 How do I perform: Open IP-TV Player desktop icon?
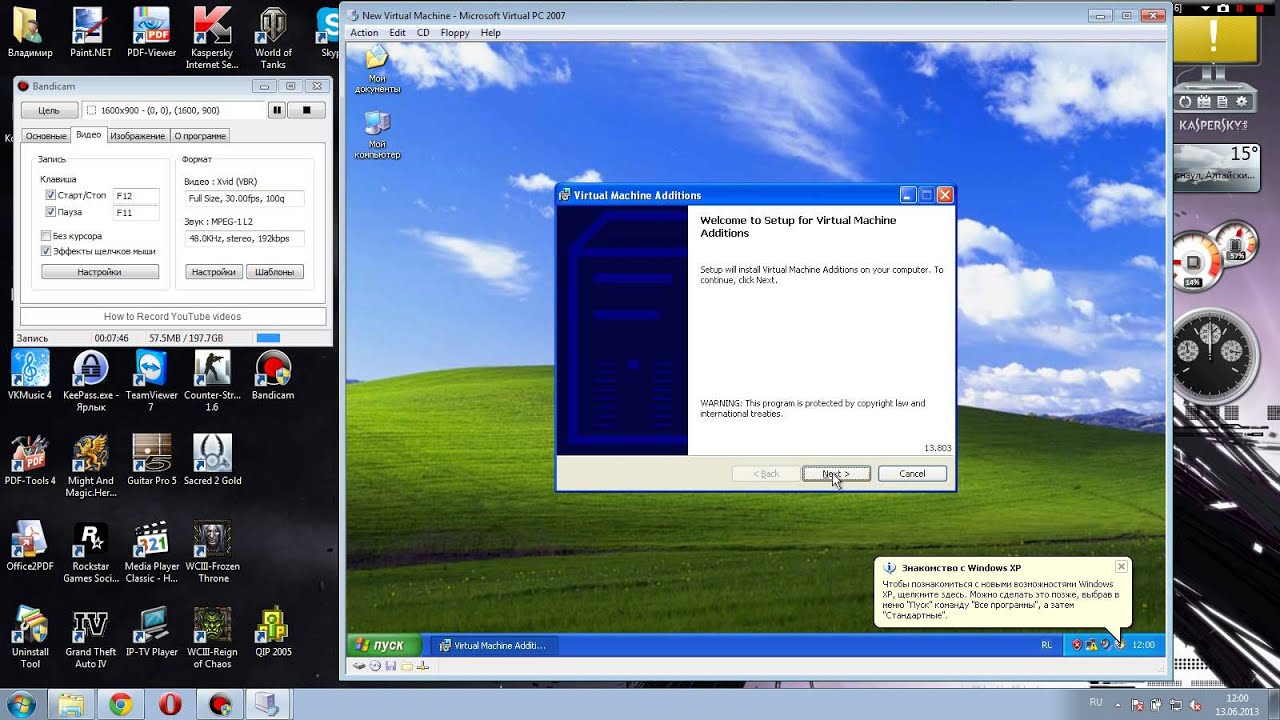point(152,631)
